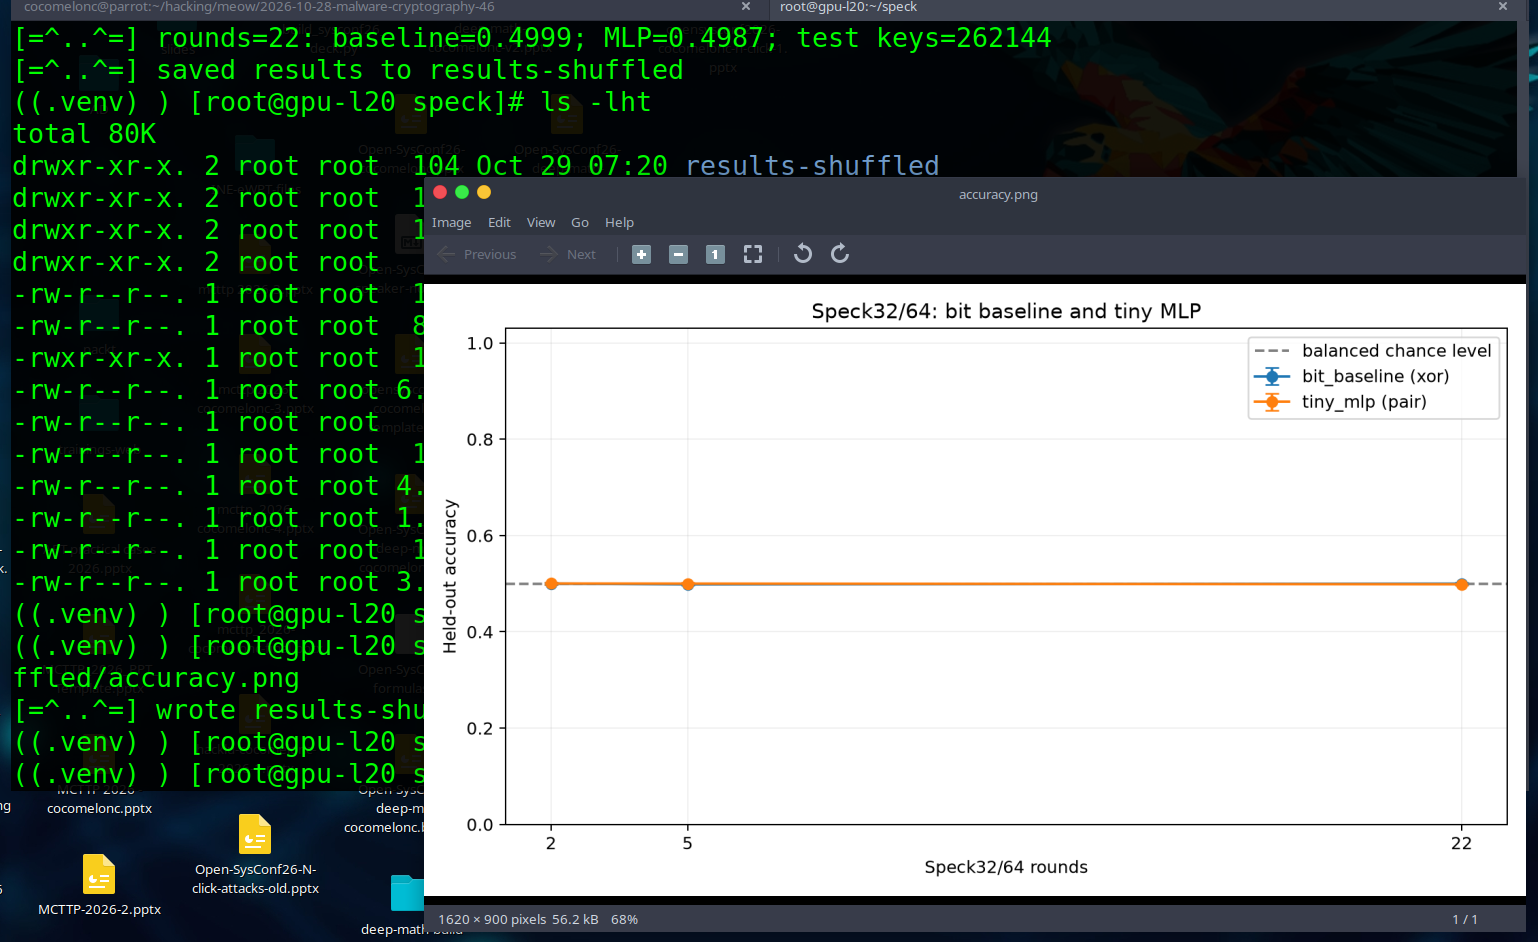Click the cocomelonc.pptx desktop file label
1538x942 pixels.
tap(99, 808)
